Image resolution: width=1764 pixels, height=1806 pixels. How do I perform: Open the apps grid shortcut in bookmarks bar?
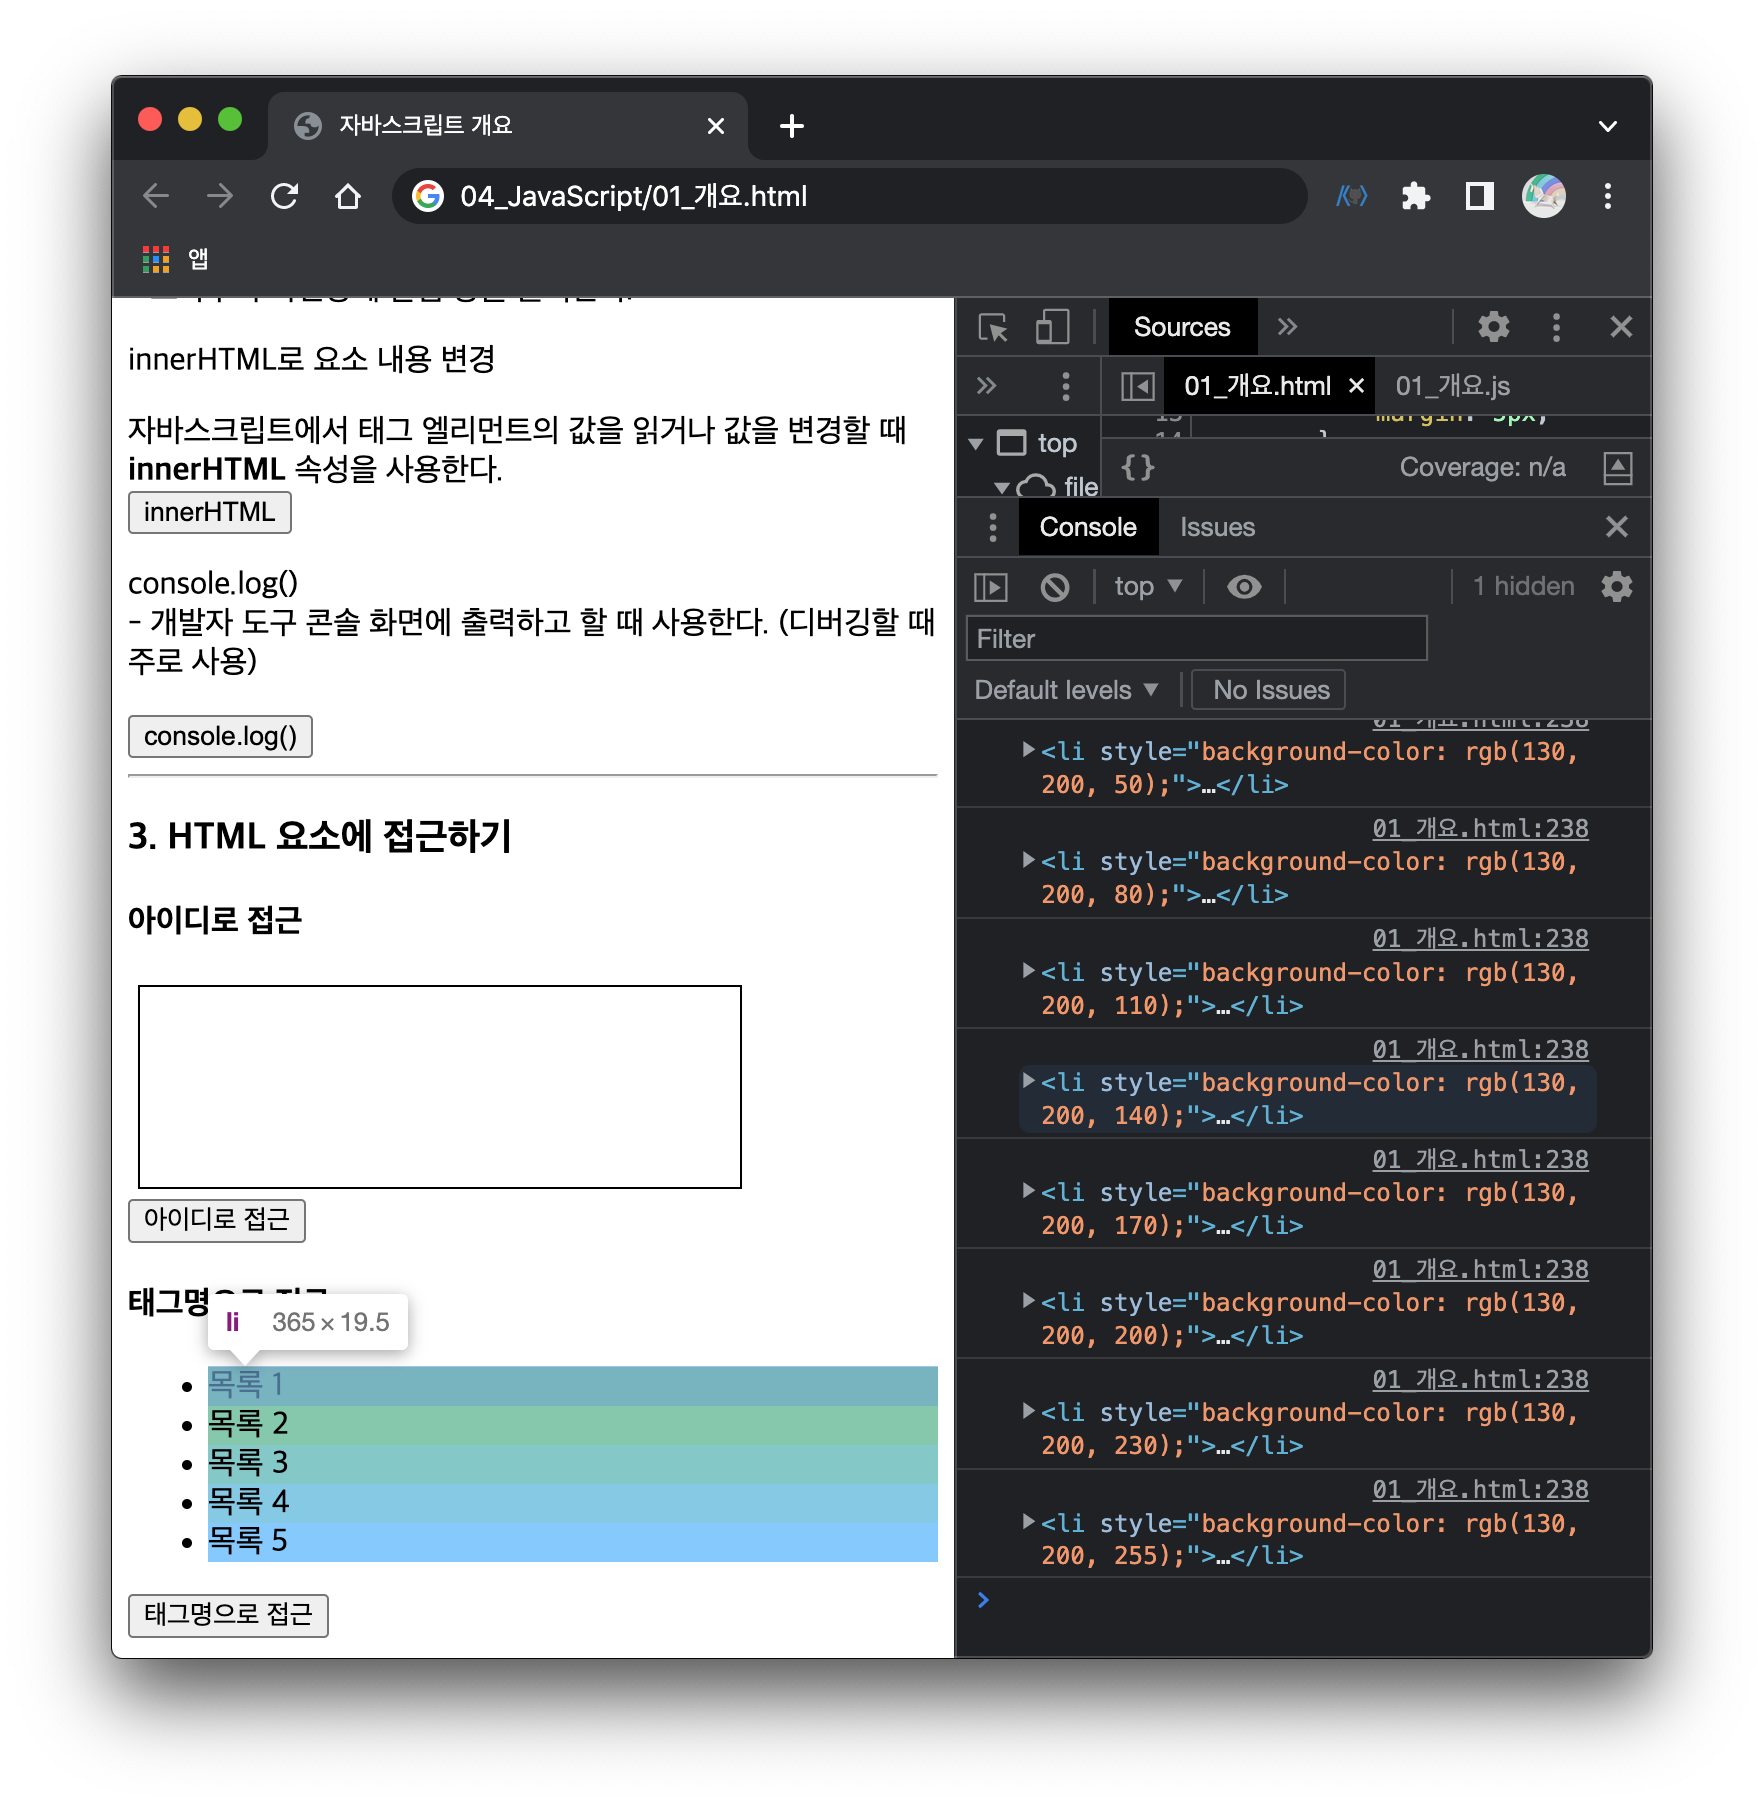coord(156,260)
